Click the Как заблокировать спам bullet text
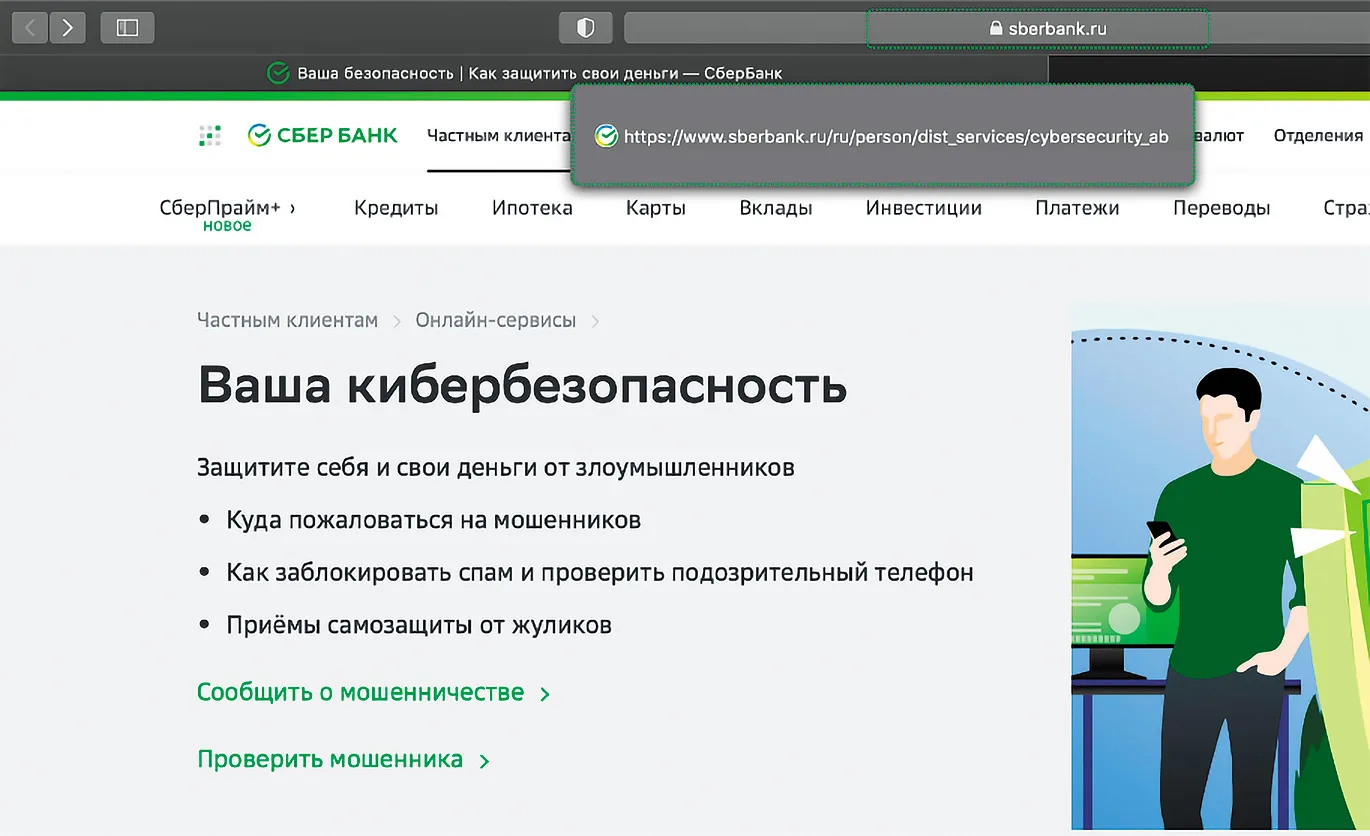Screen dimensions: 1370x836 coord(600,573)
